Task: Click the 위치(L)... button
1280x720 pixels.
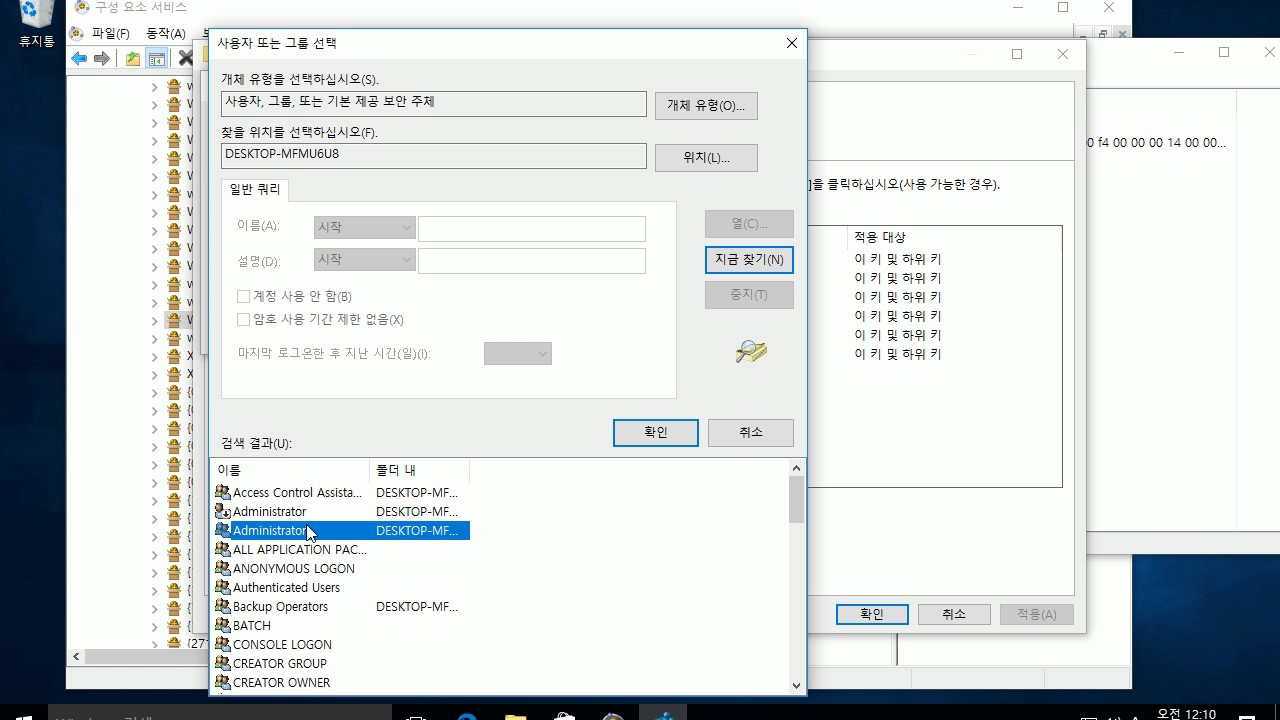Action: 706,158
